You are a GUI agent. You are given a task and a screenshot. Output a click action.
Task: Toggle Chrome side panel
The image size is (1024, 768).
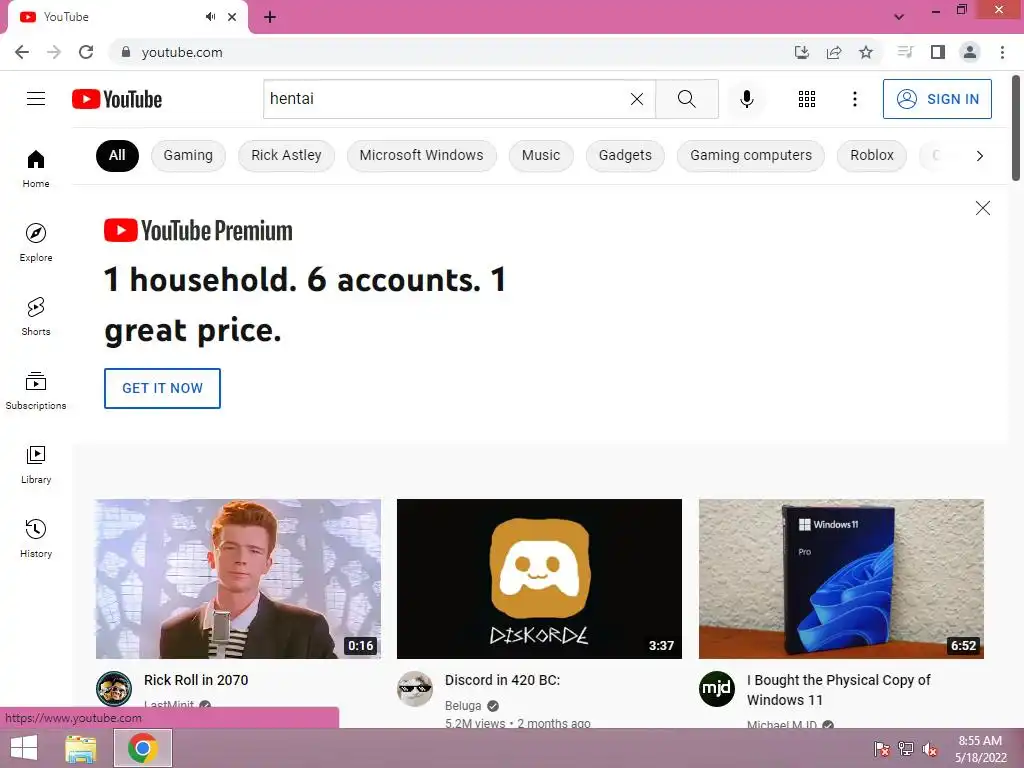point(938,52)
